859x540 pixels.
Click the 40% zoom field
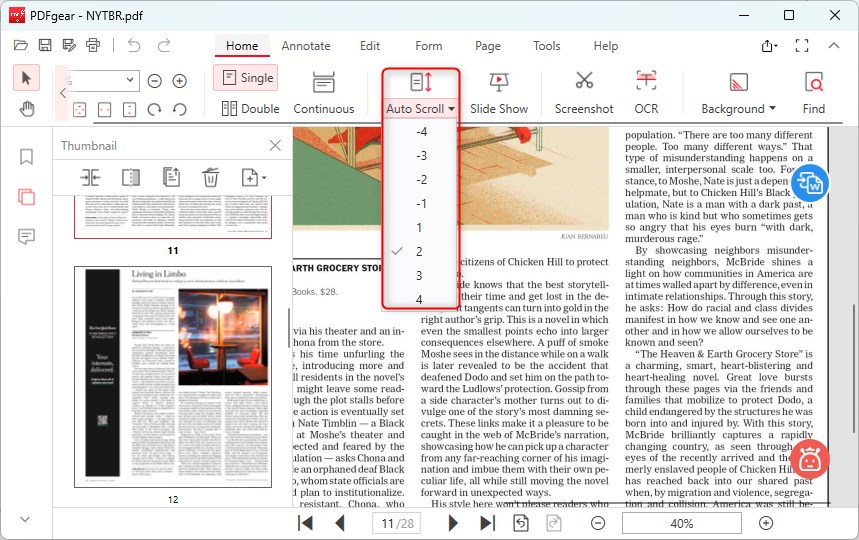pos(682,524)
